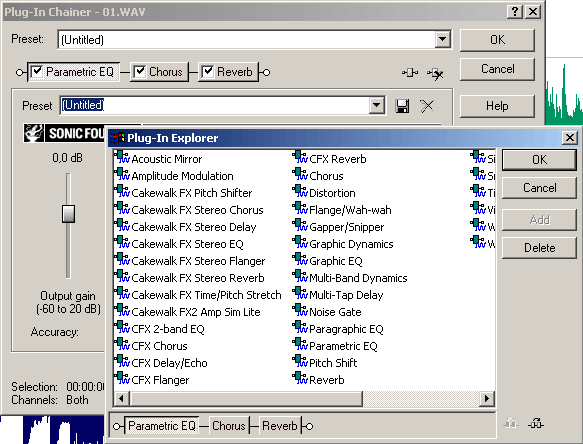Viewport: 583px width, 444px height.
Task: Toggle the Chorus checkbox in the chain
Action: (x=139, y=71)
